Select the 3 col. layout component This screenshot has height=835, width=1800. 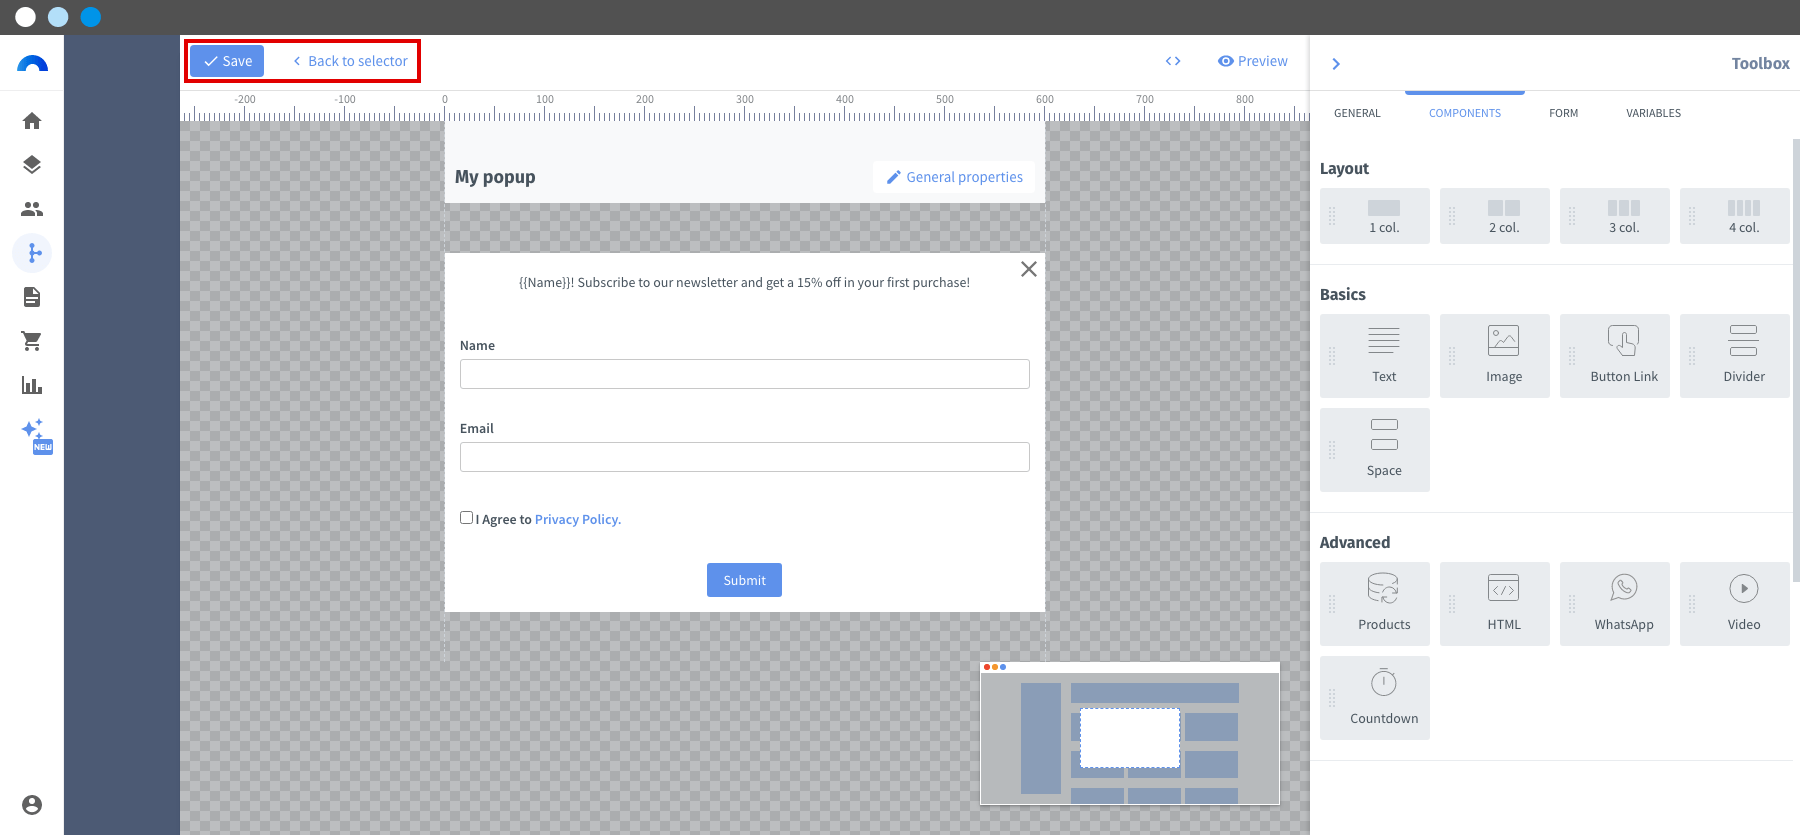click(x=1615, y=216)
